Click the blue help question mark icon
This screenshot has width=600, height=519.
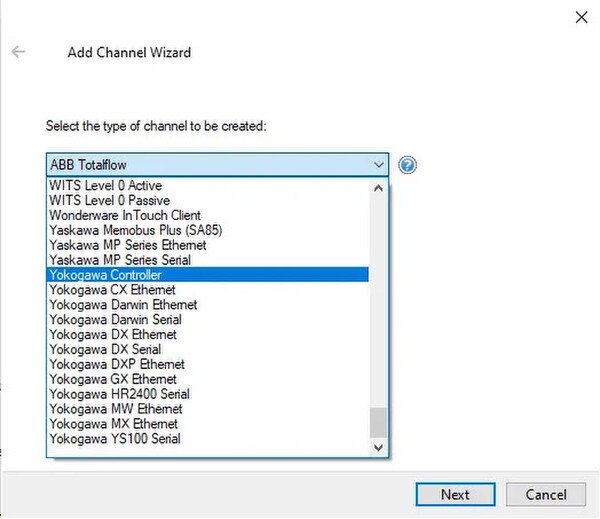407,165
